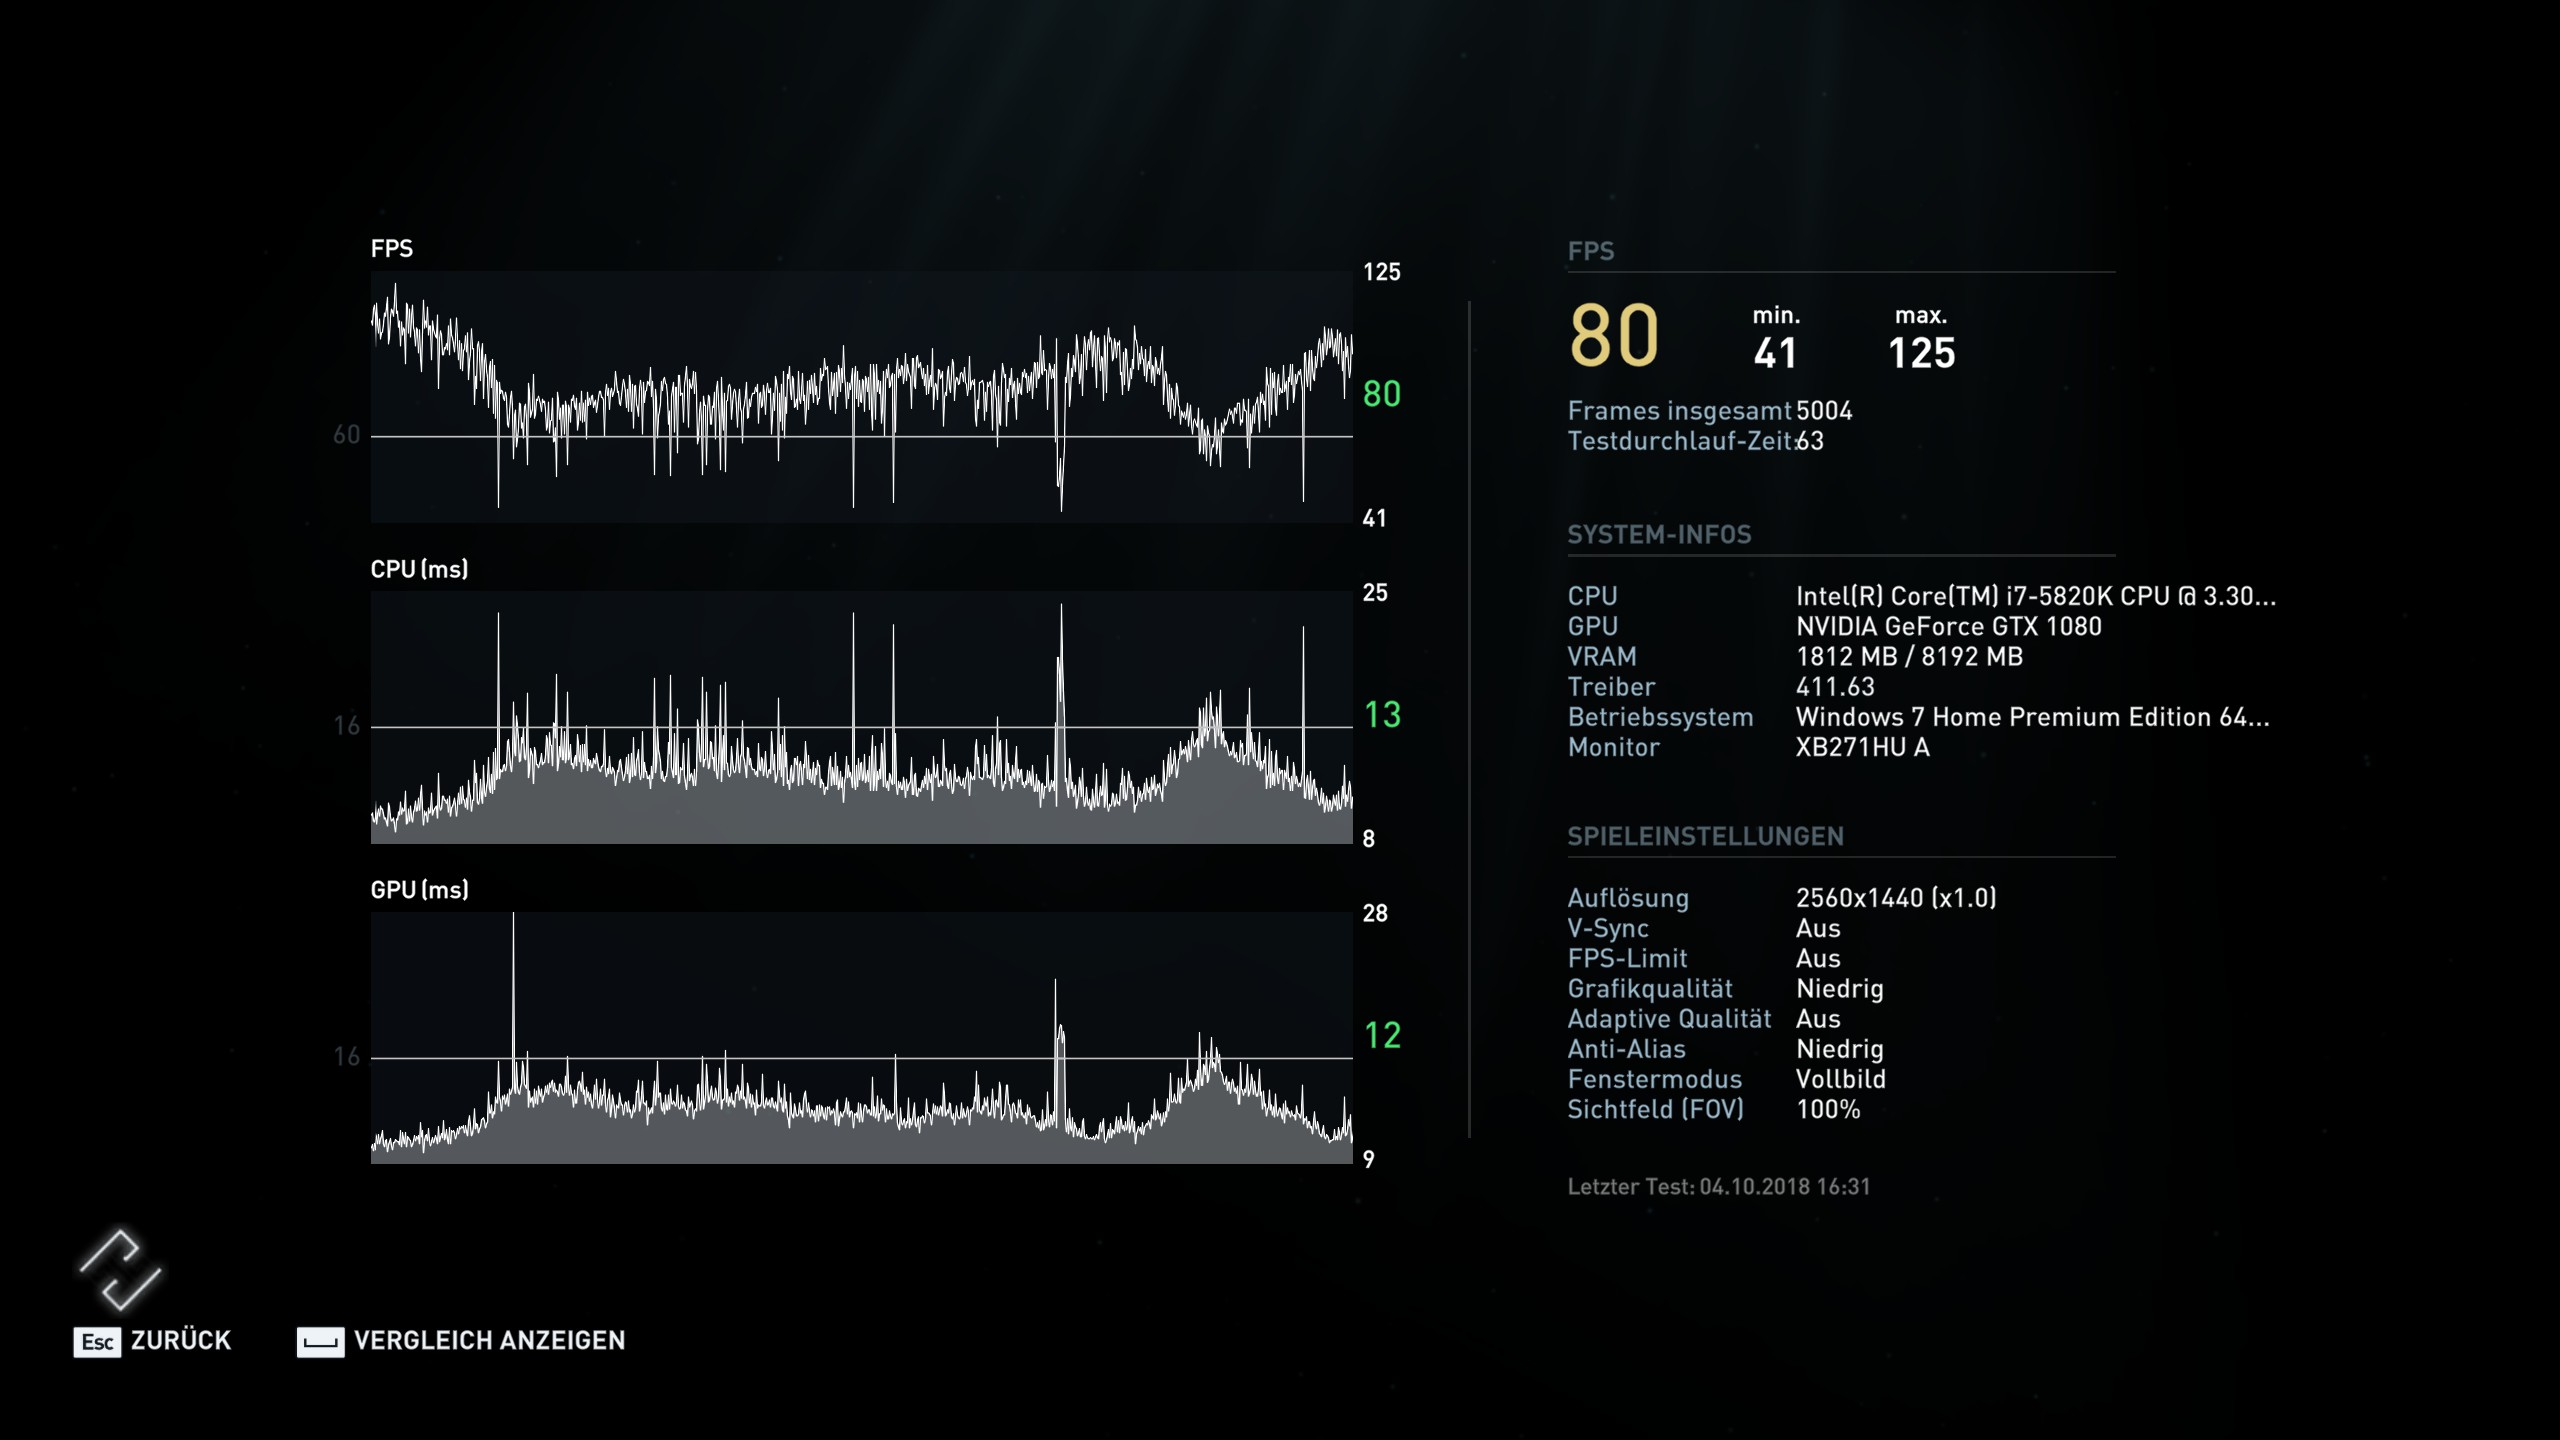Click the 9 bottom label of GPU graph
2560x1440 pixels.
[1369, 1159]
